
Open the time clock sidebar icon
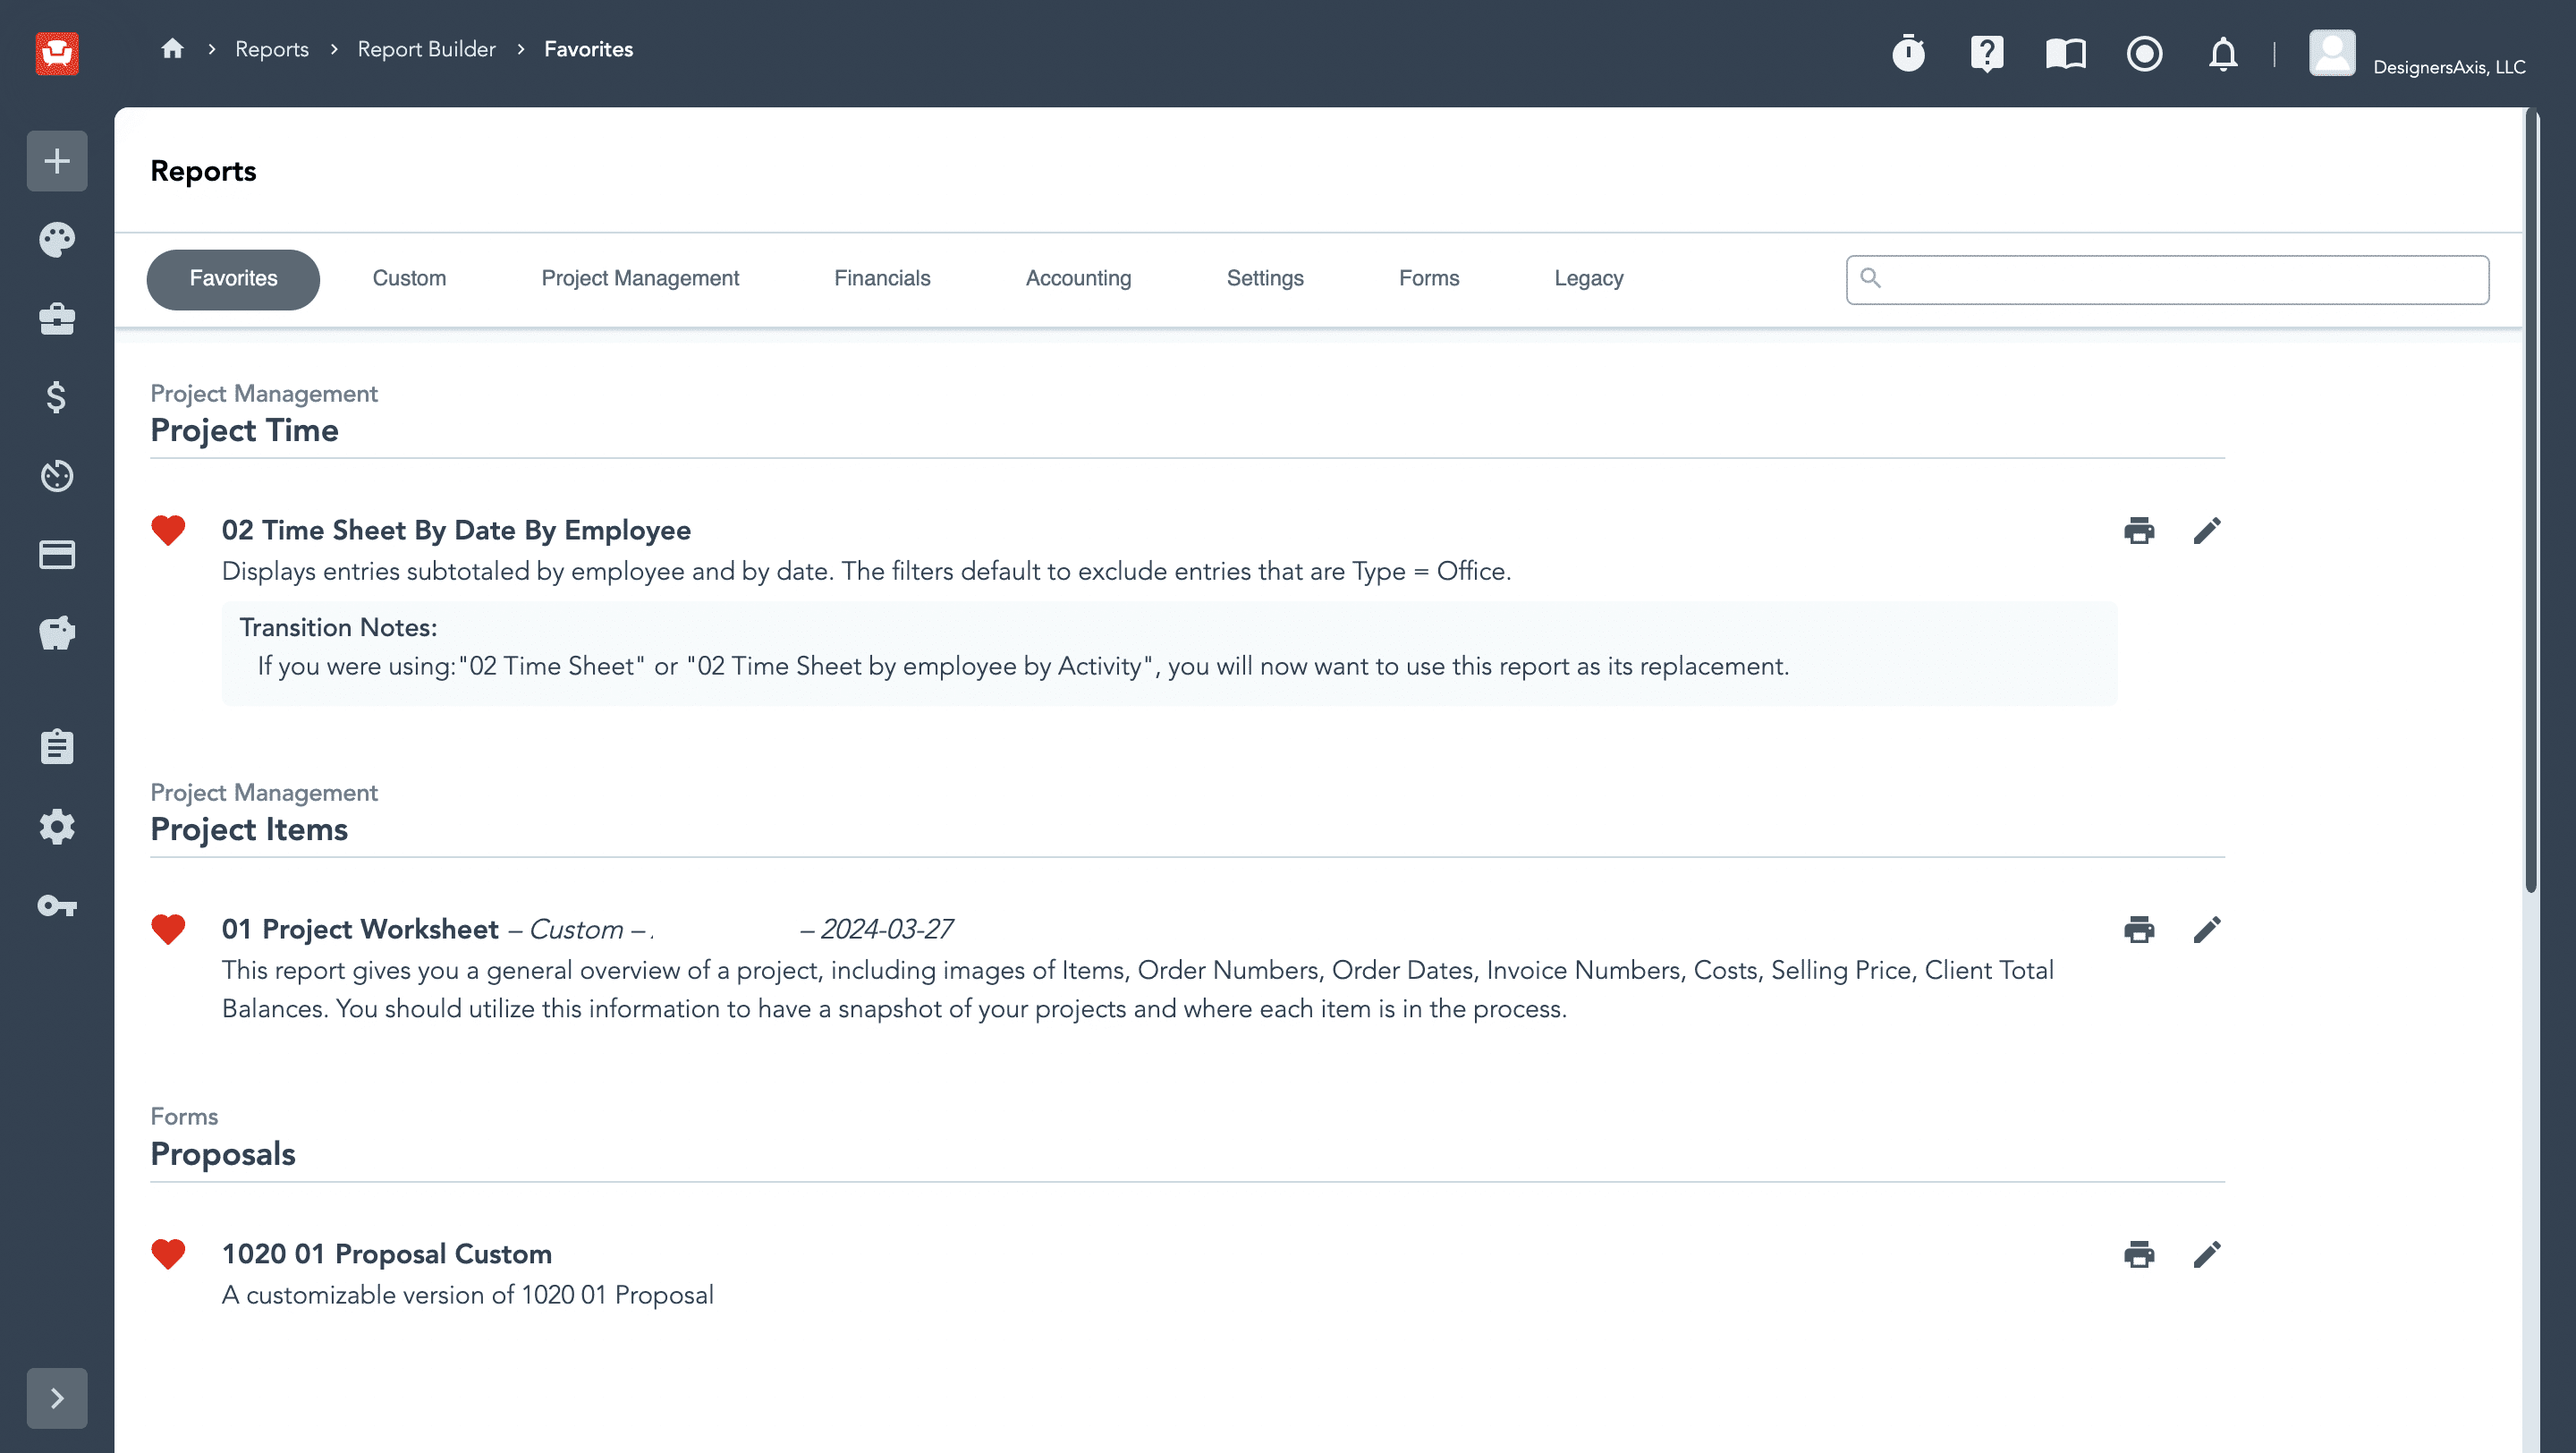click(x=57, y=476)
